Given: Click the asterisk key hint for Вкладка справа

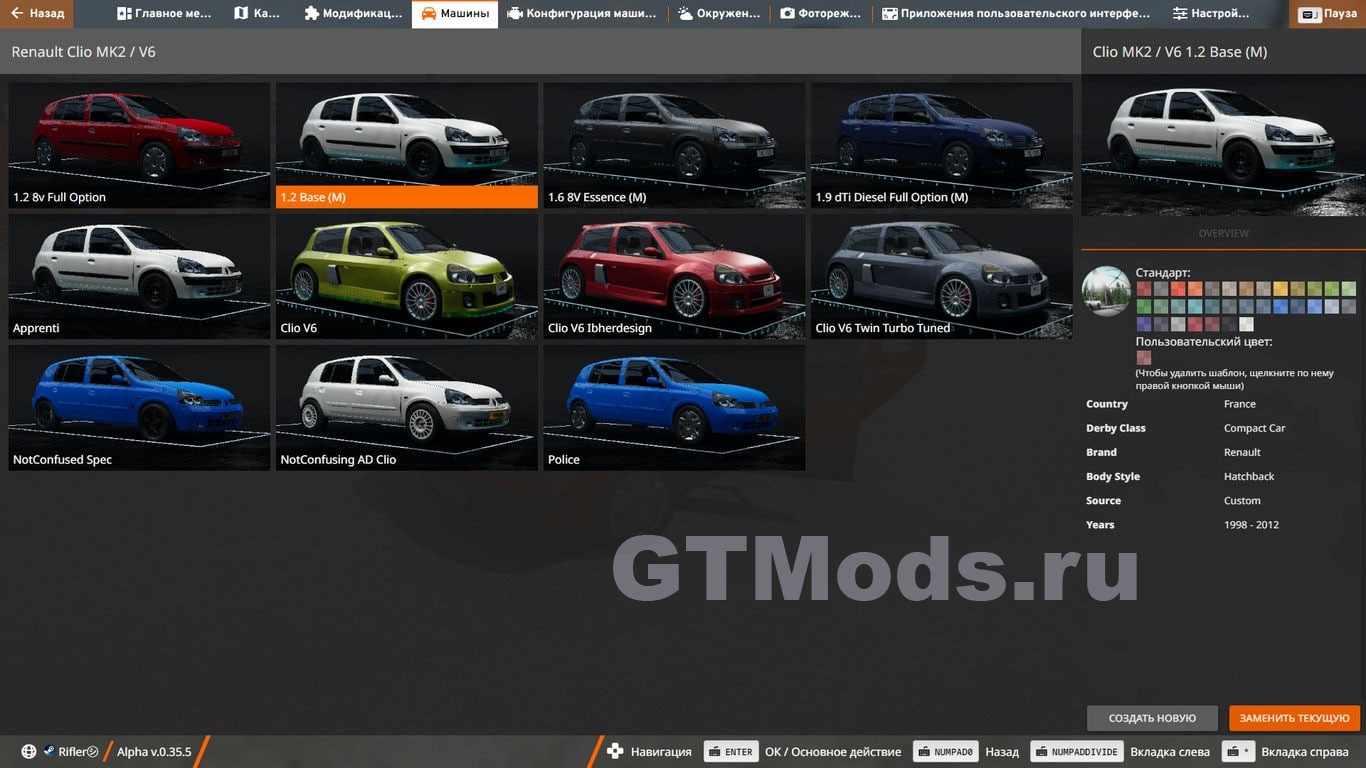Looking at the screenshot, I should pos(1240,752).
